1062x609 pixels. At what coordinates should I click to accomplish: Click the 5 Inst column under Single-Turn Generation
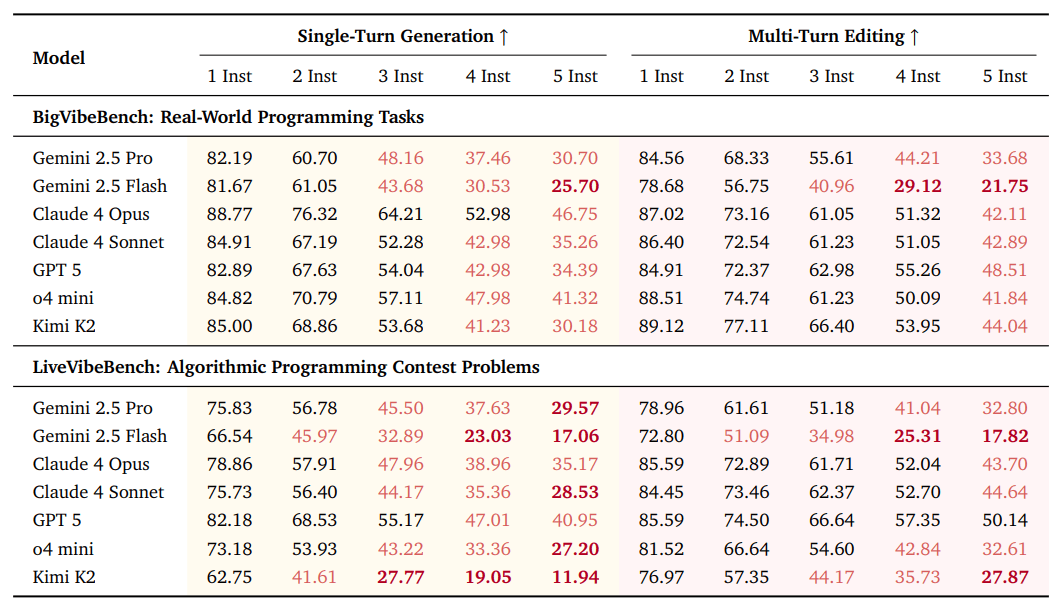point(575,76)
